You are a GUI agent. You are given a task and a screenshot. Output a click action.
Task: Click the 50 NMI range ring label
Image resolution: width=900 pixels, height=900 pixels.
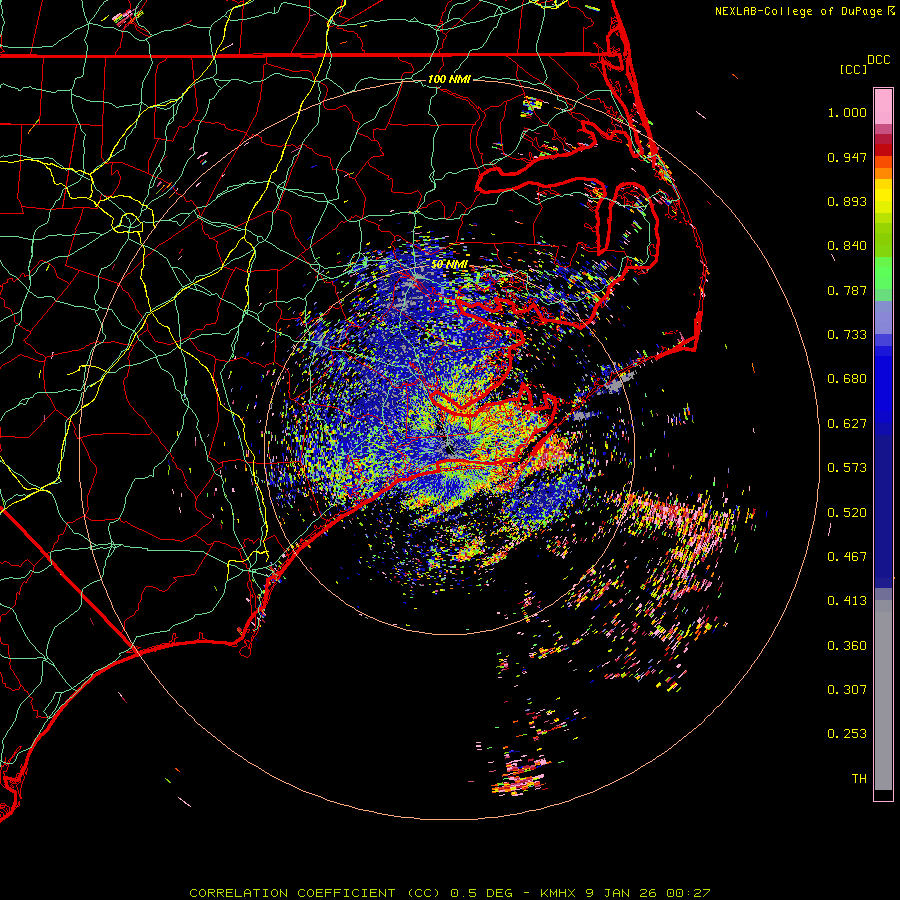[449, 265]
